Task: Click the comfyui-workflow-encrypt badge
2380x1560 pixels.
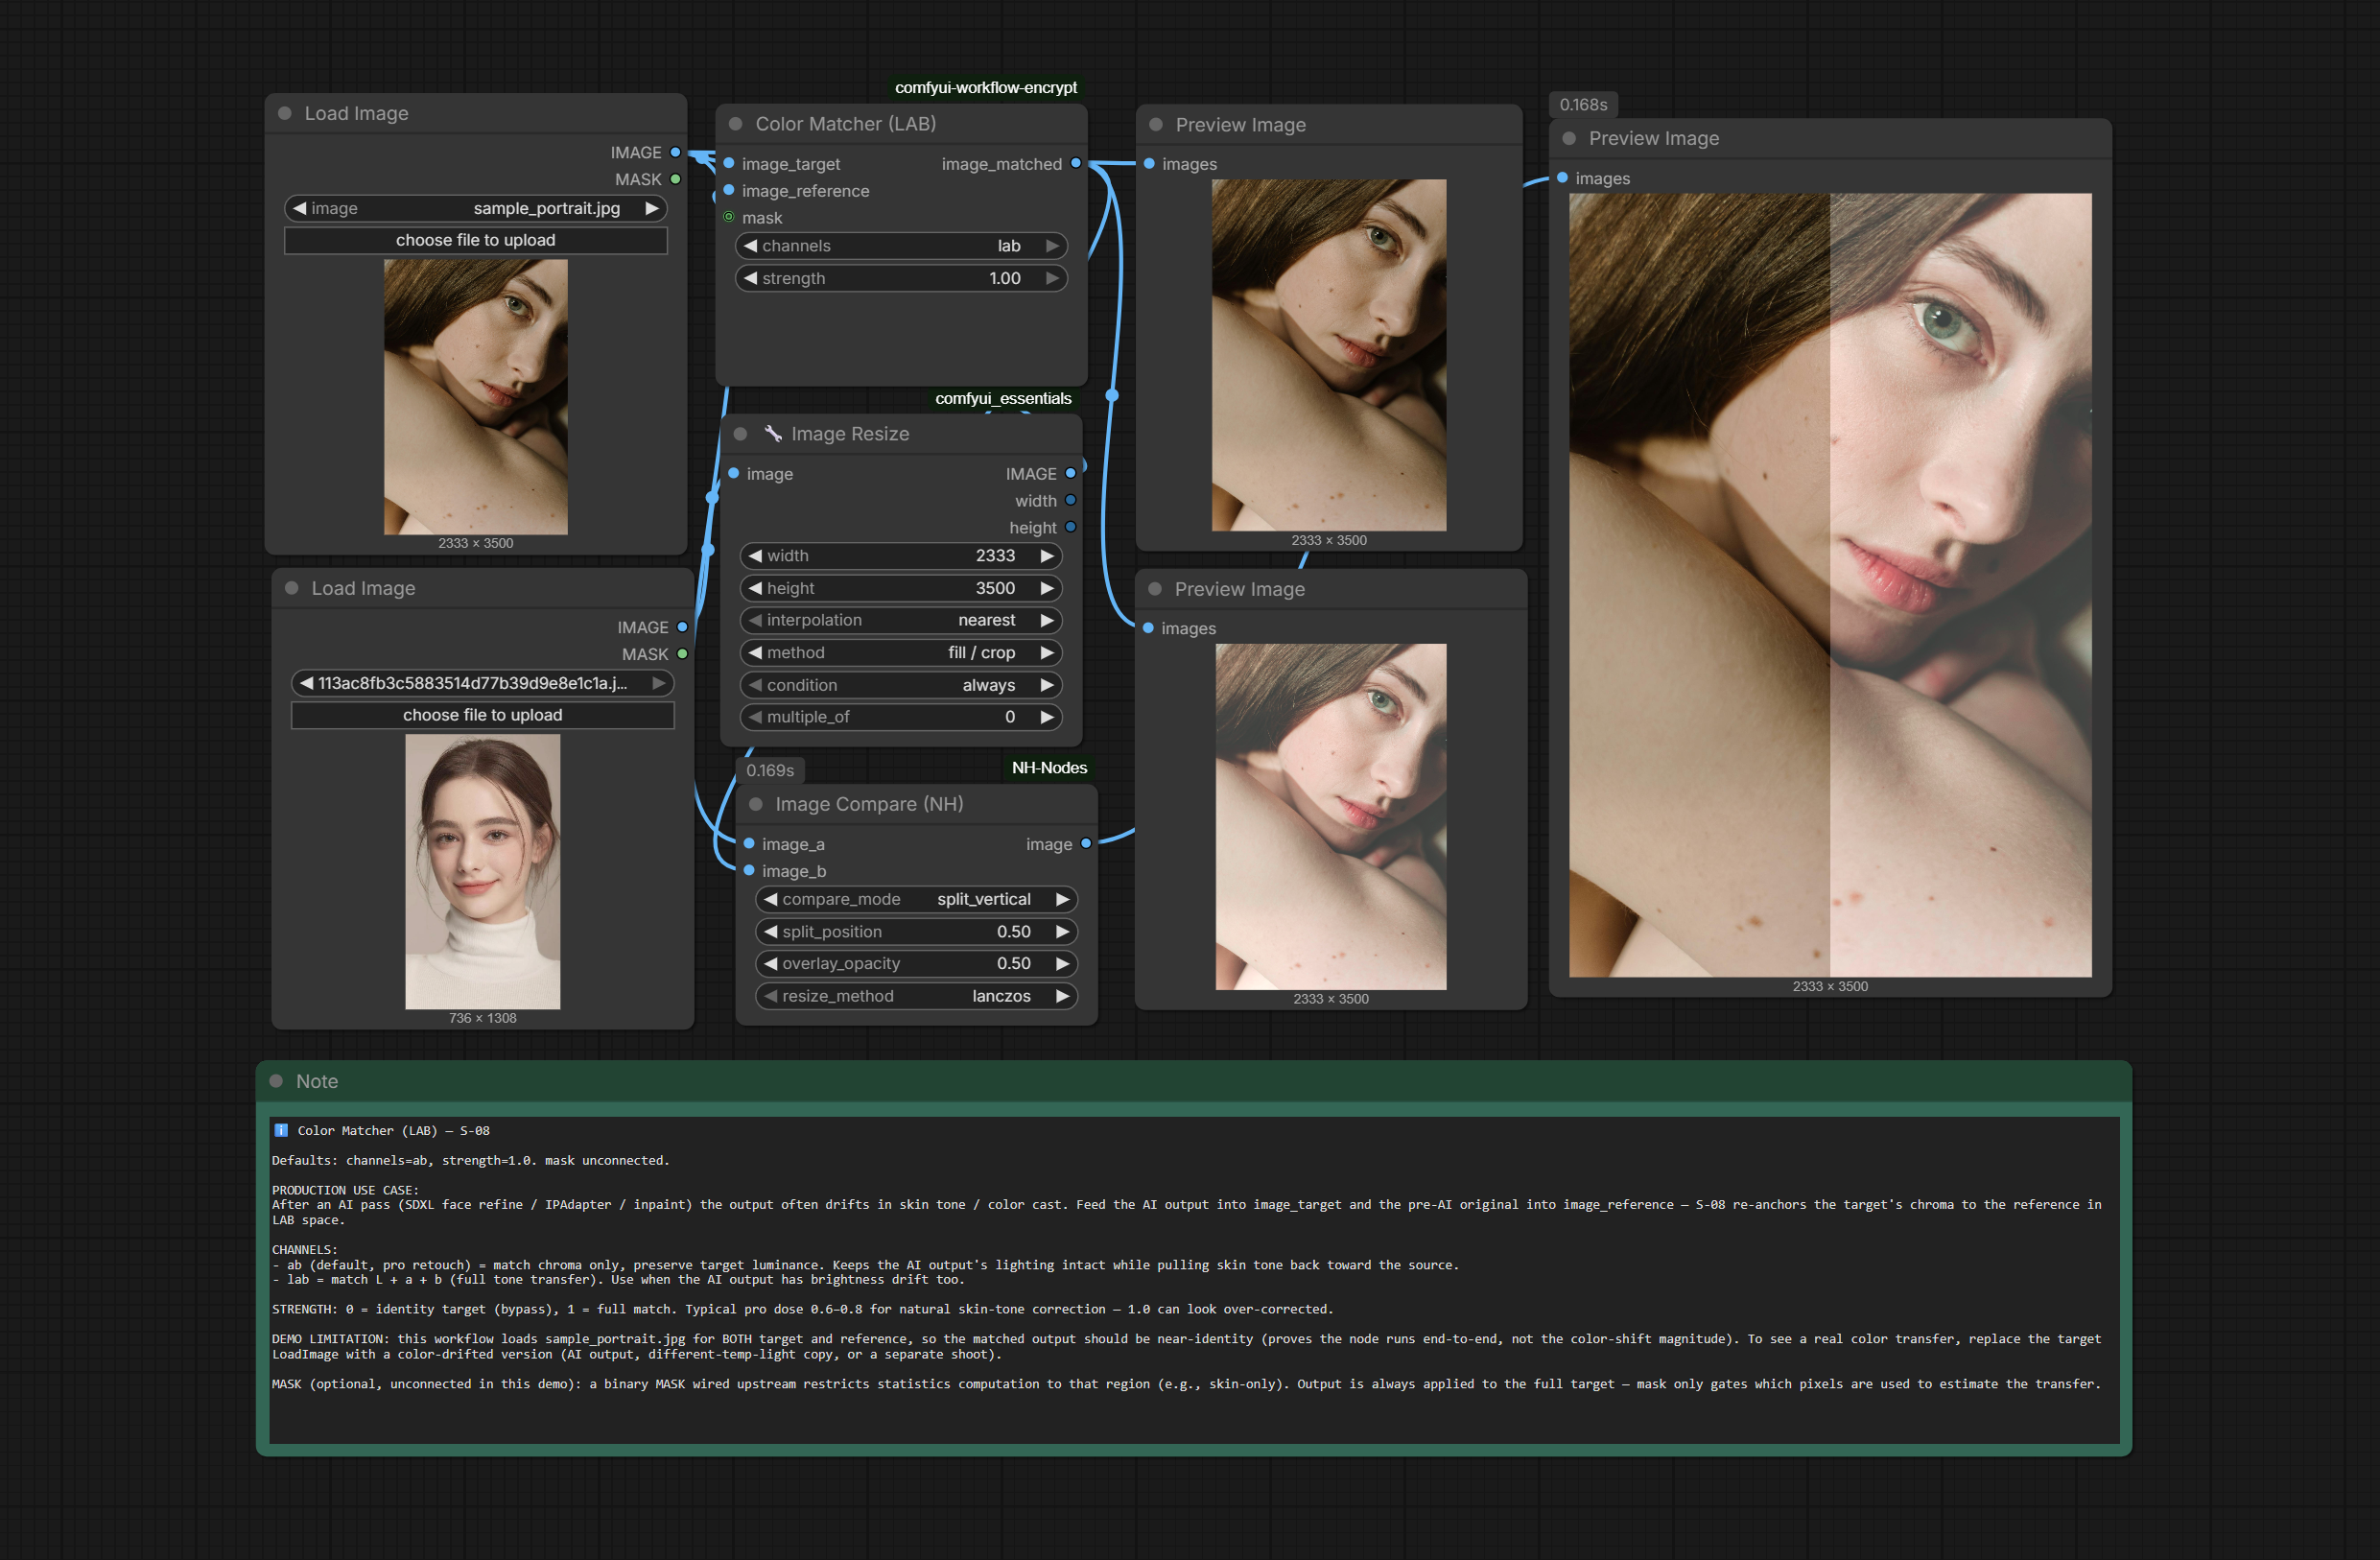Action: click(986, 87)
